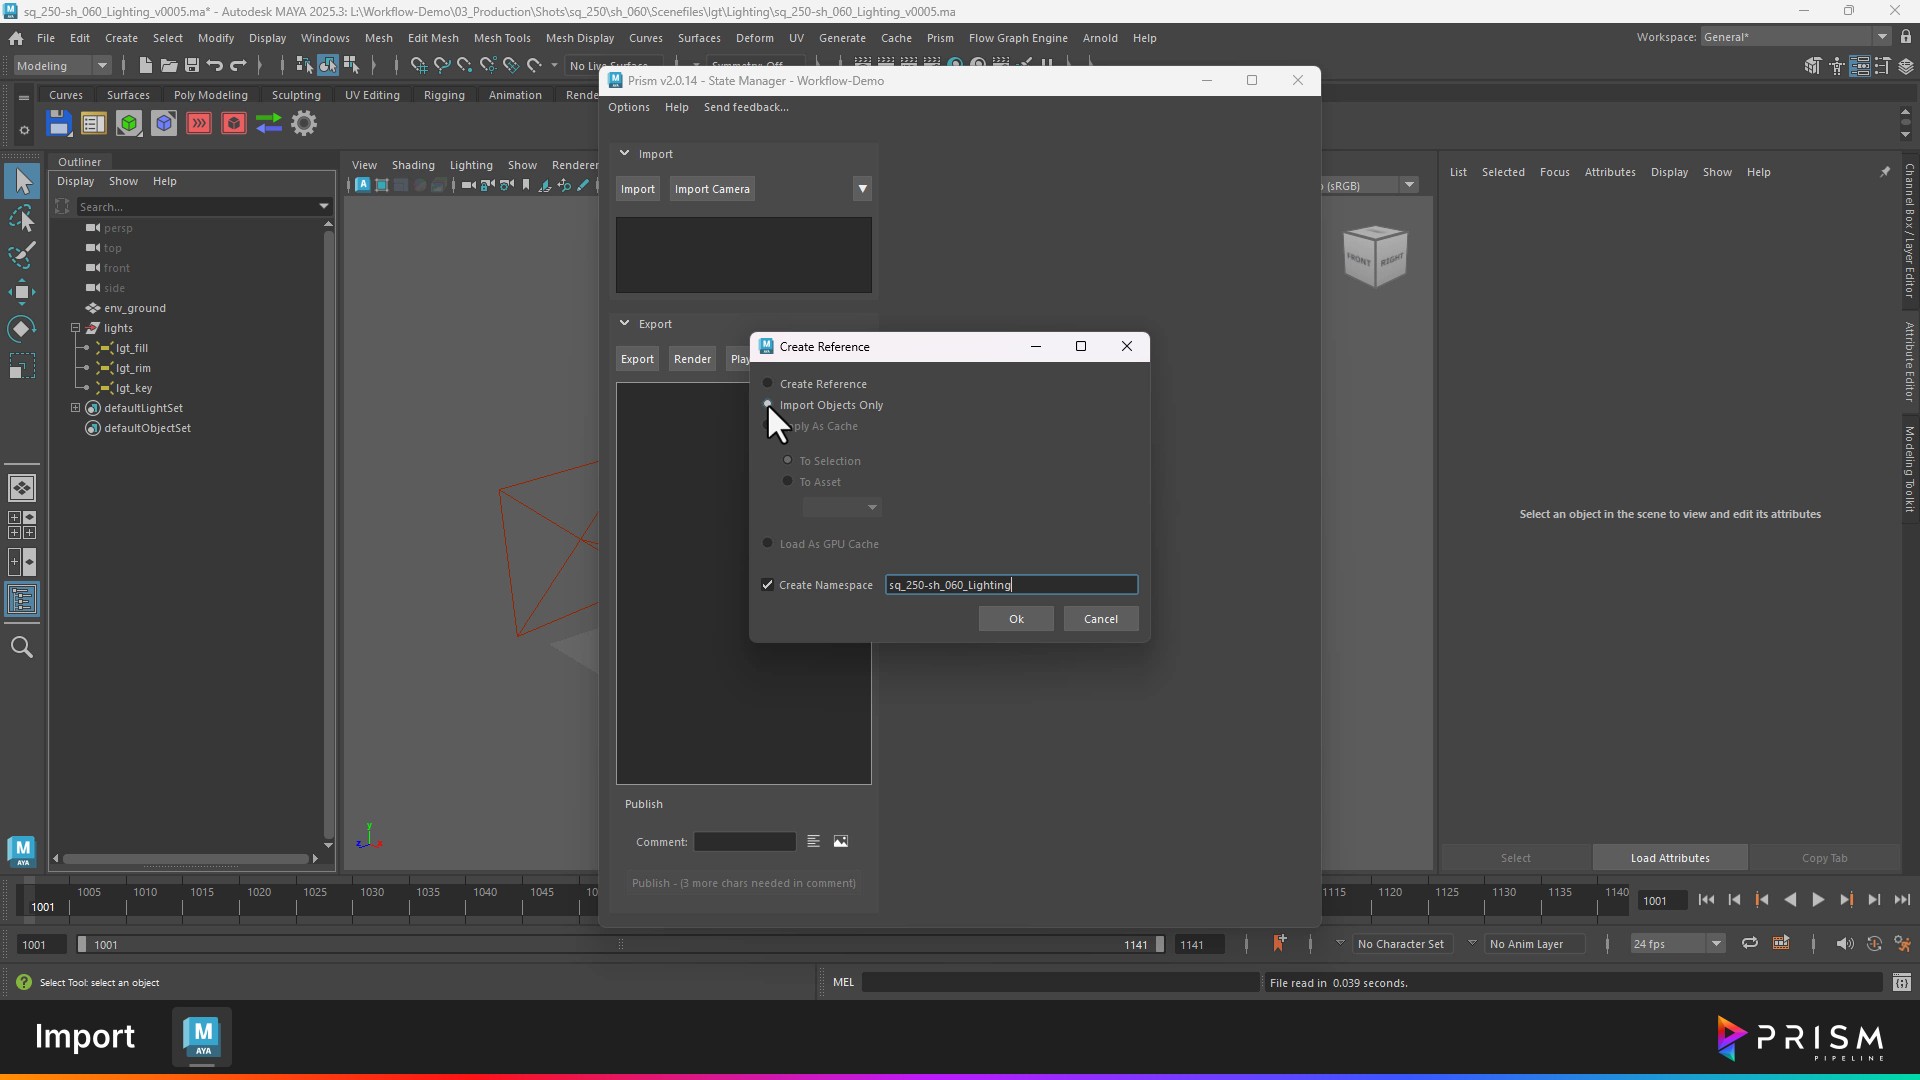
Task: Activate the Paint selection tool
Action: [22, 255]
